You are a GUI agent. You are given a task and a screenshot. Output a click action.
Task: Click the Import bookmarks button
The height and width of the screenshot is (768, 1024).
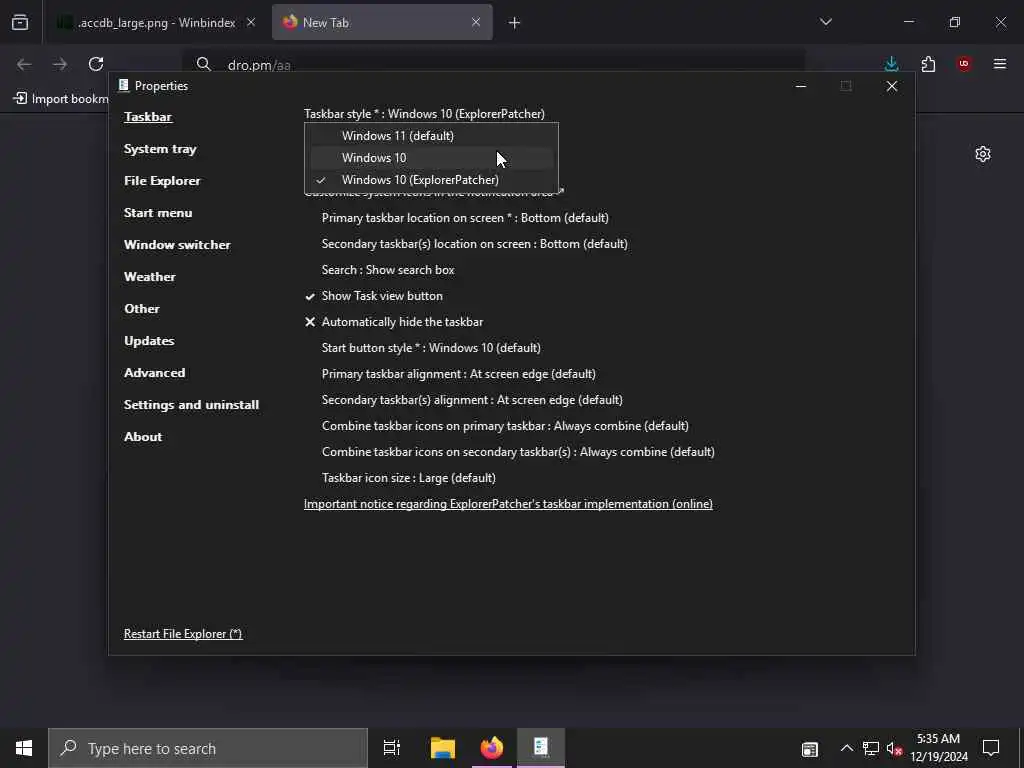pyautogui.click(x=61, y=99)
